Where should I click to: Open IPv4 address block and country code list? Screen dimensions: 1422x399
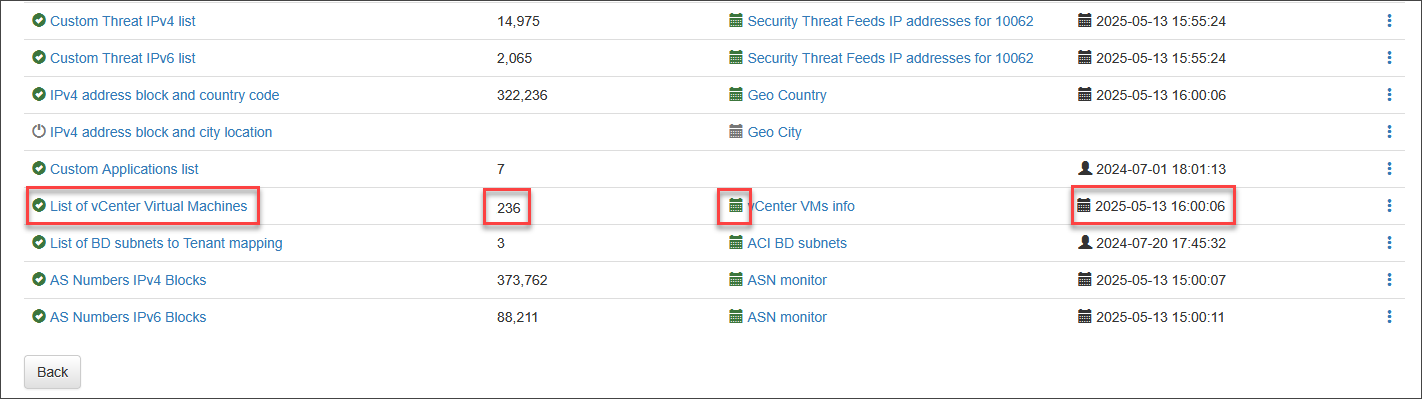pos(165,95)
